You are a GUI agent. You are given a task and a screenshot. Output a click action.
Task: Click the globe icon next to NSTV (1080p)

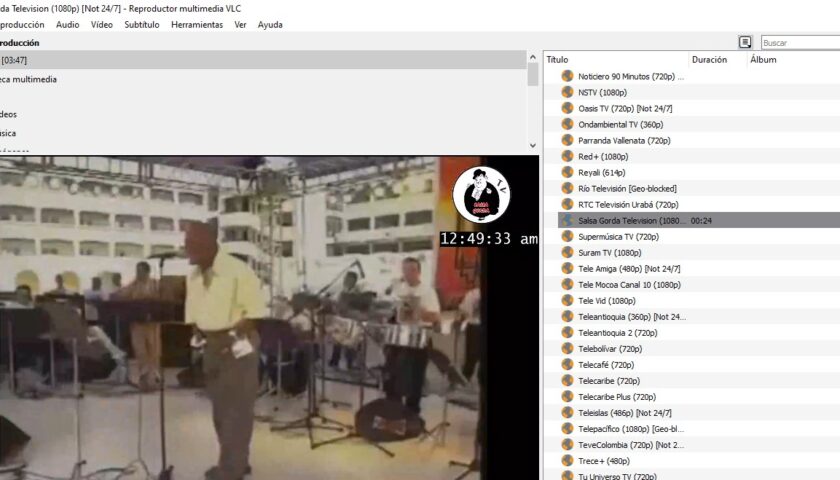pos(567,92)
